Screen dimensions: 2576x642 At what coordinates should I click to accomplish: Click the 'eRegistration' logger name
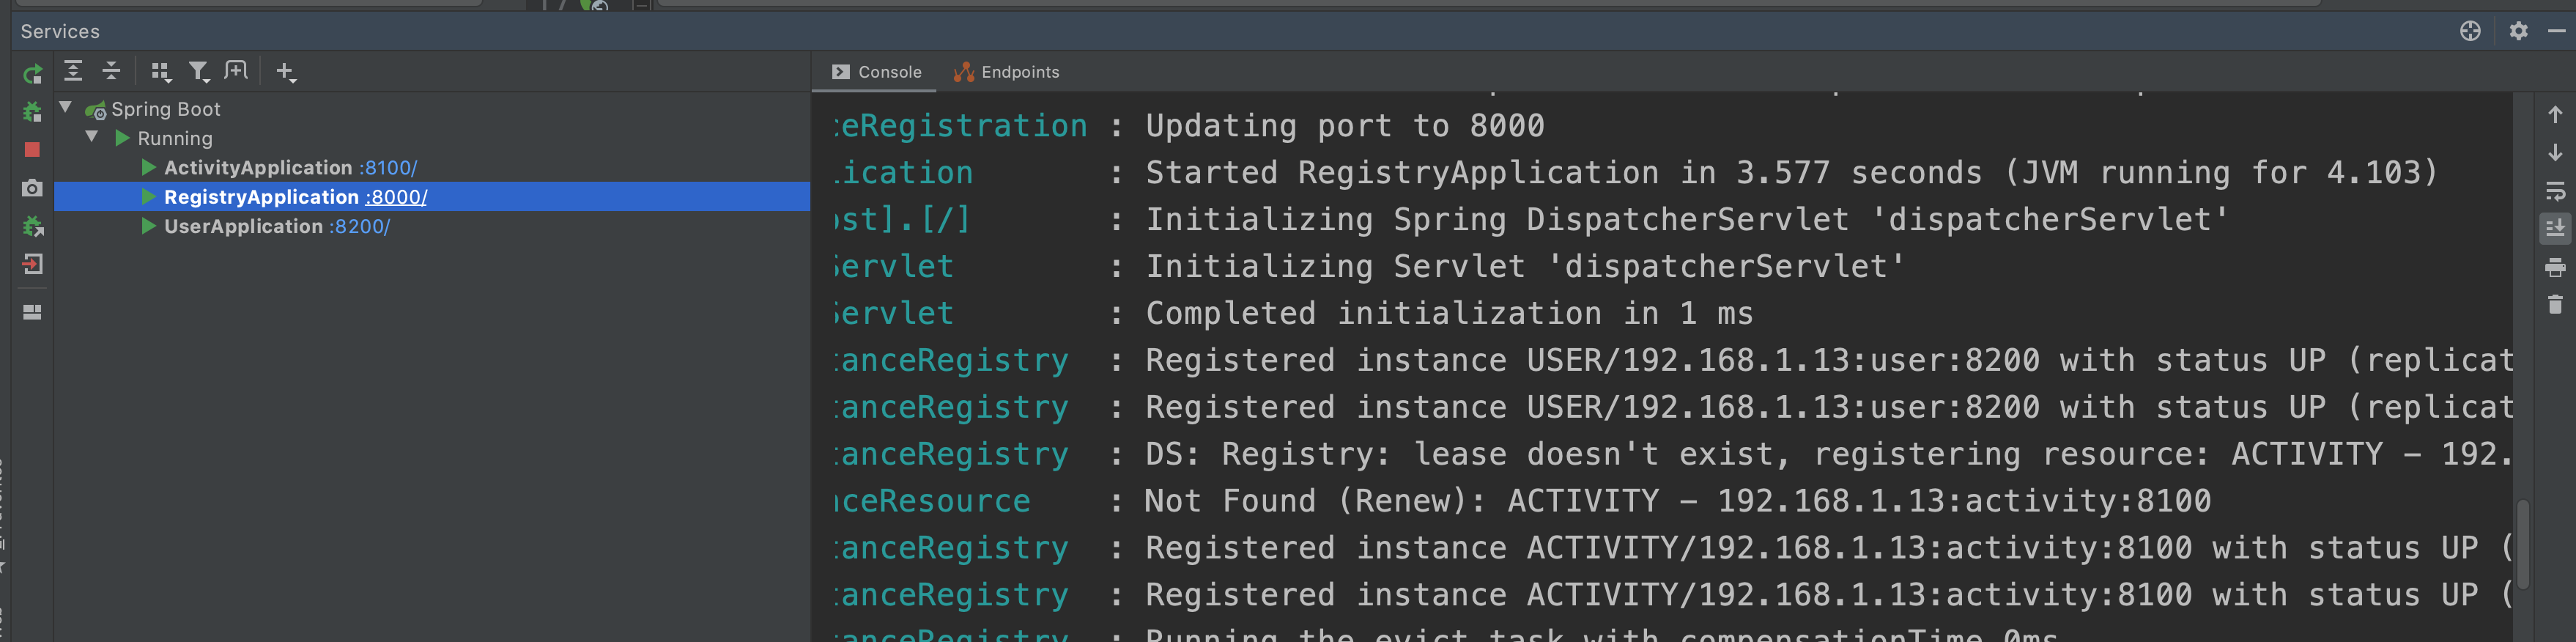[x=961, y=126]
